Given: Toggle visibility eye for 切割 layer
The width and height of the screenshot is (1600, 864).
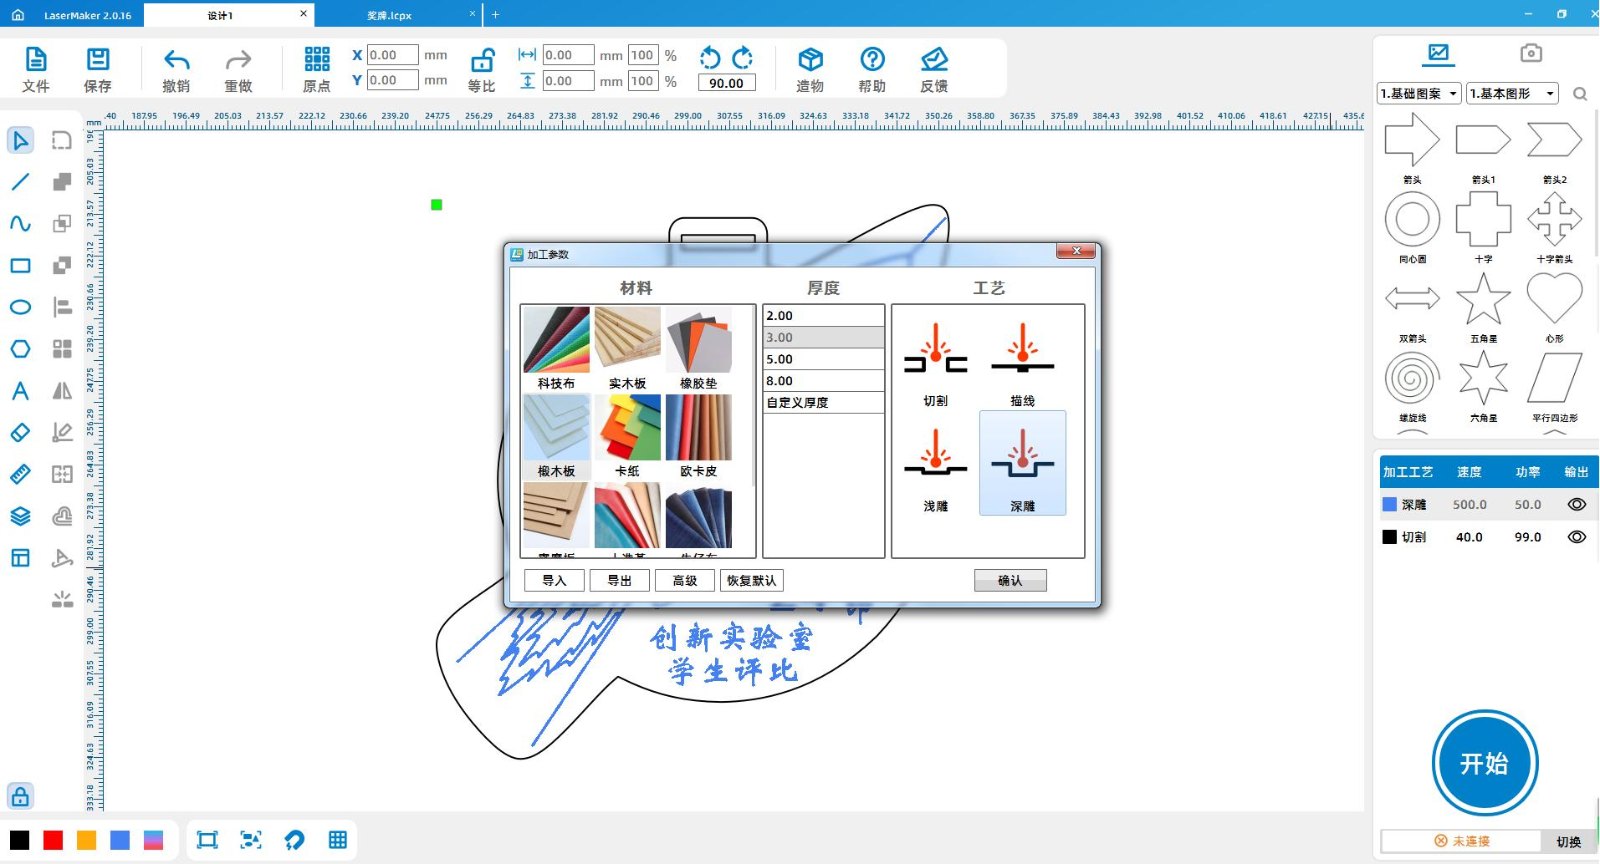Looking at the screenshot, I should (1576, 537).
